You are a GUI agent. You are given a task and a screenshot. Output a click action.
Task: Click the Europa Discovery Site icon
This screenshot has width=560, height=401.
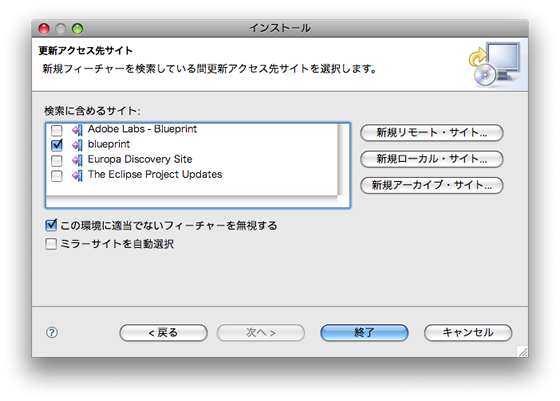pos(78,160)
